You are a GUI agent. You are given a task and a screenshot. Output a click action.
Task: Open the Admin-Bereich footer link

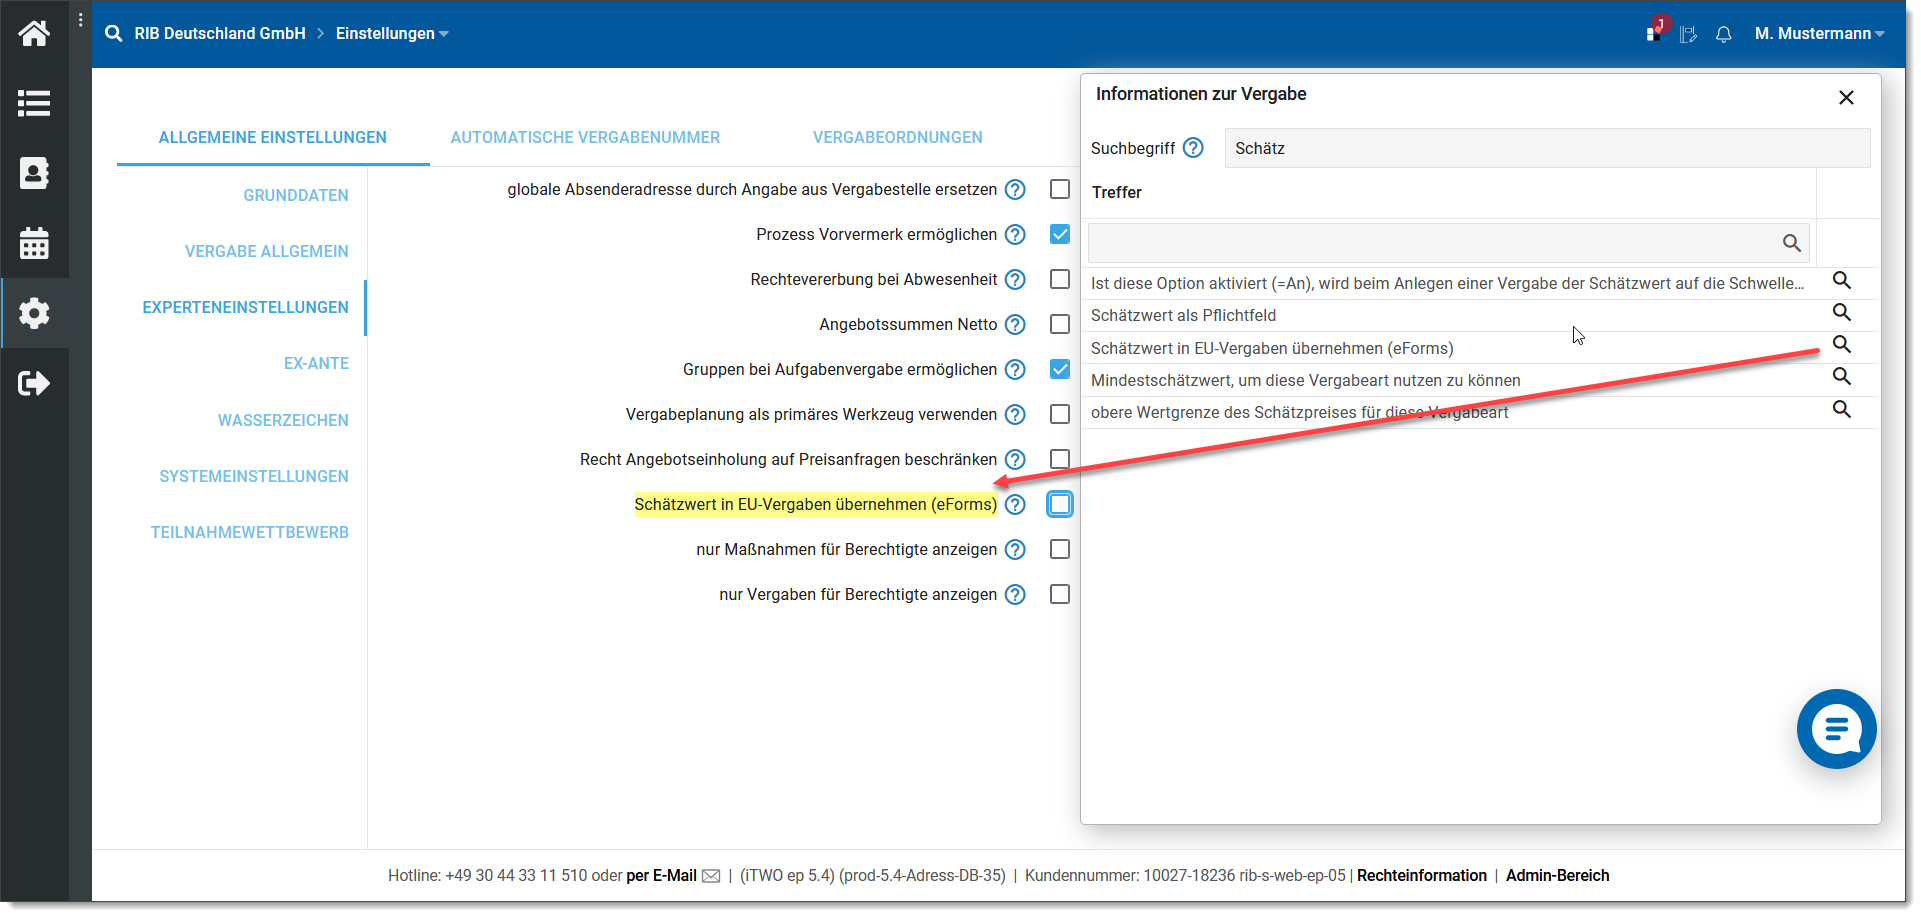click(1557, 876)
